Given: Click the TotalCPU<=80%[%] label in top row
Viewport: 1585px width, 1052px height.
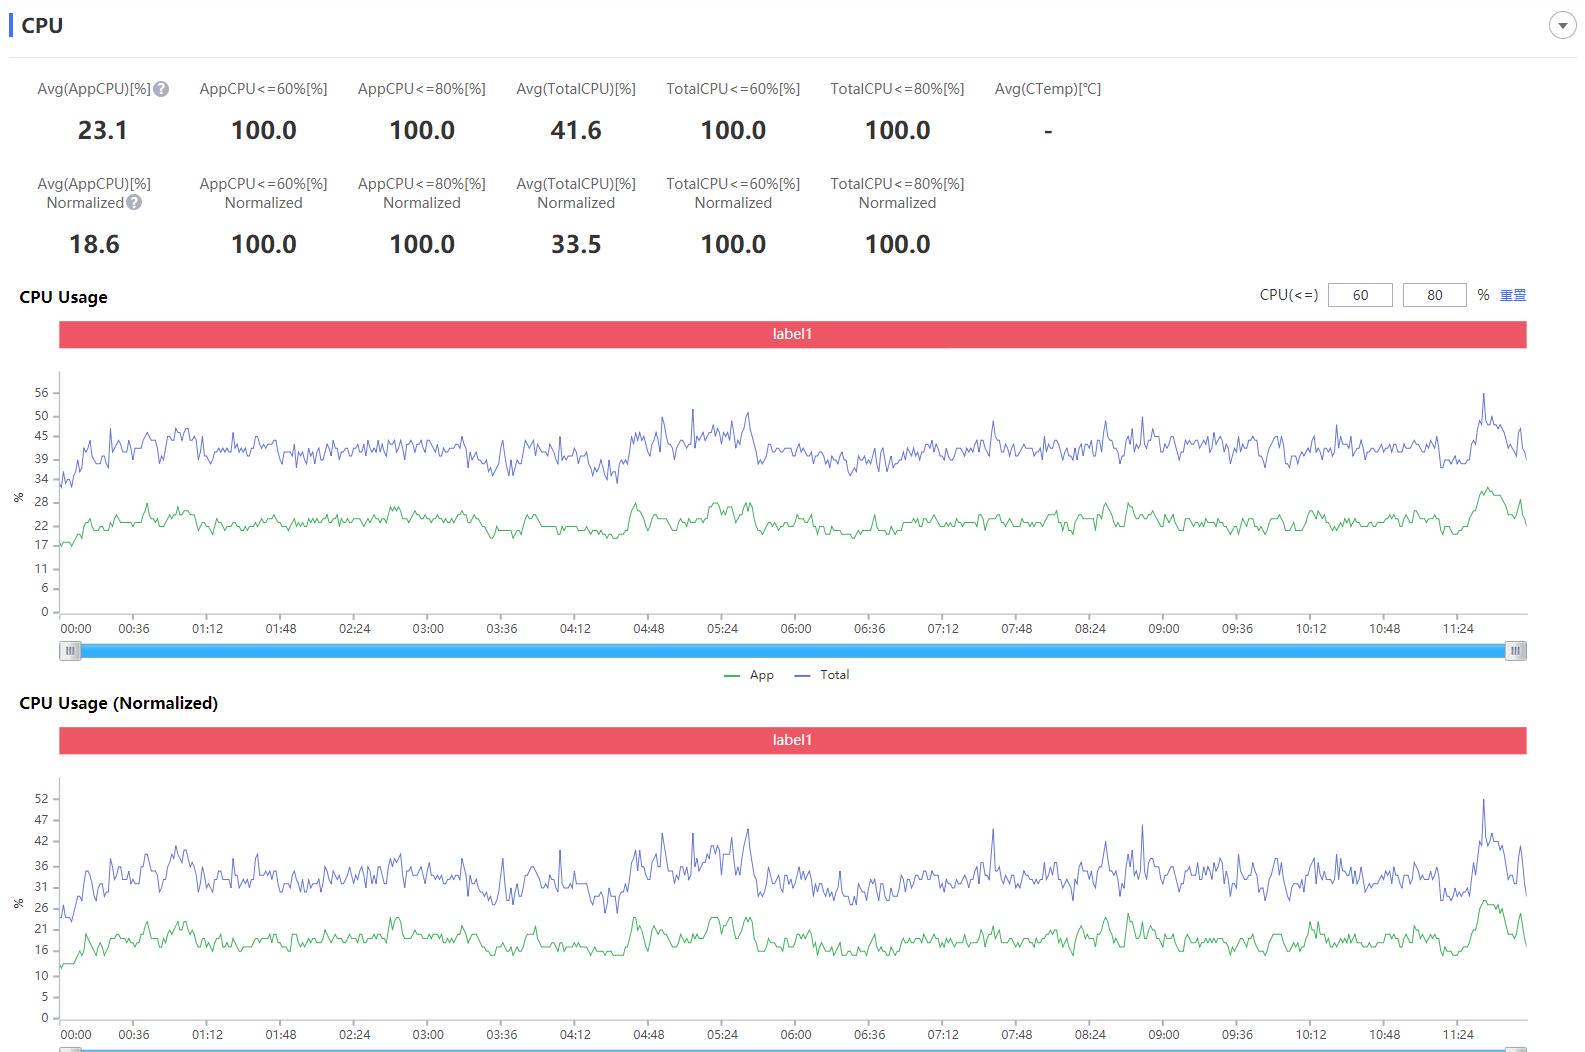Looking at the screenshot, I should 897,89.
